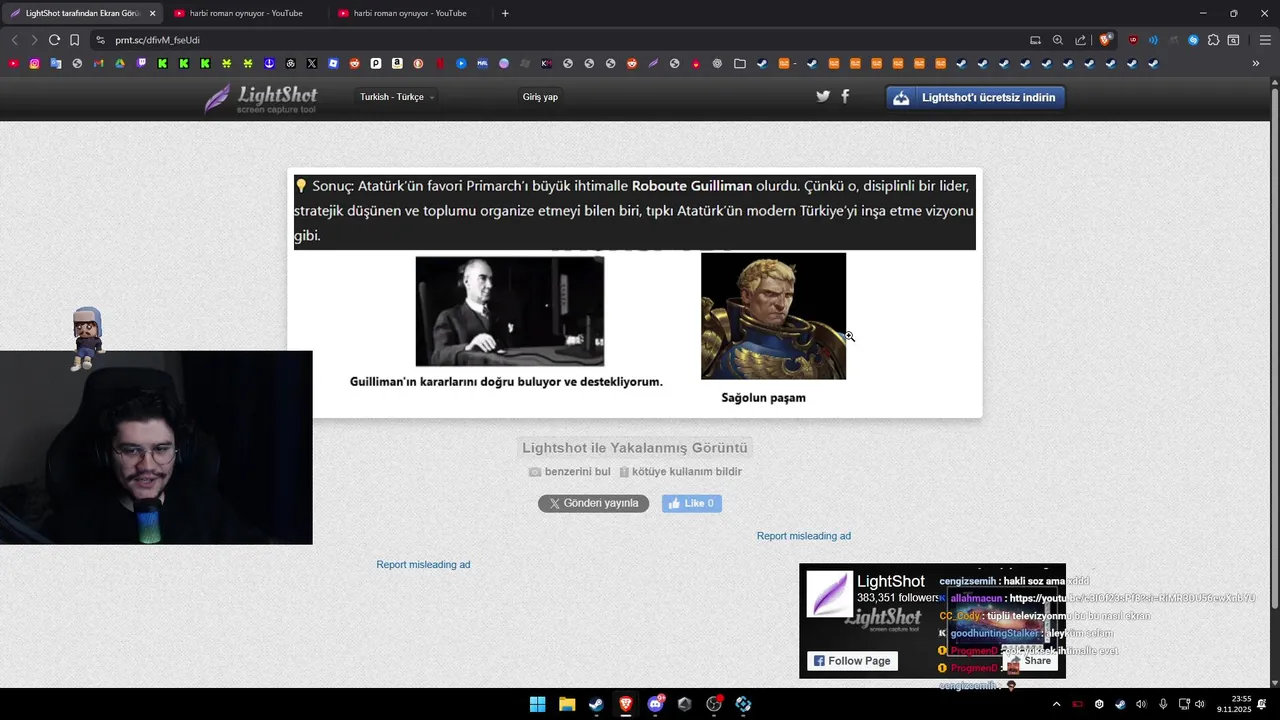
Task: Click the Share button in widget
Action: 1029,661
